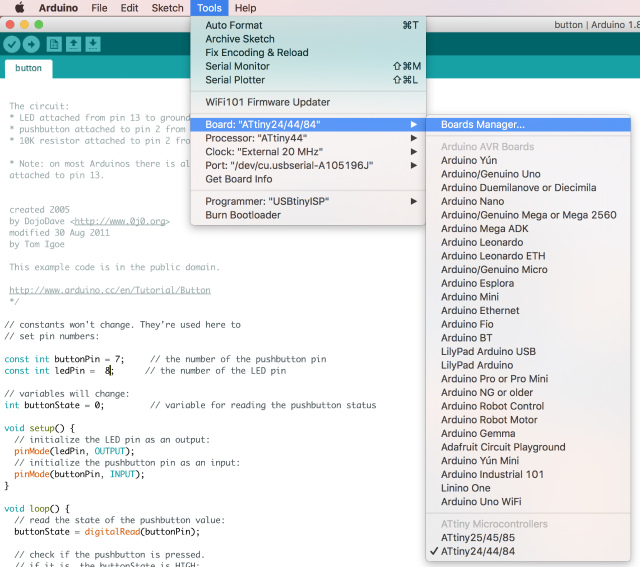Viewport: 640px width, 567px height.
Task: Click the Open sketch up-arrow icon
Action: [x=73, y=44]
